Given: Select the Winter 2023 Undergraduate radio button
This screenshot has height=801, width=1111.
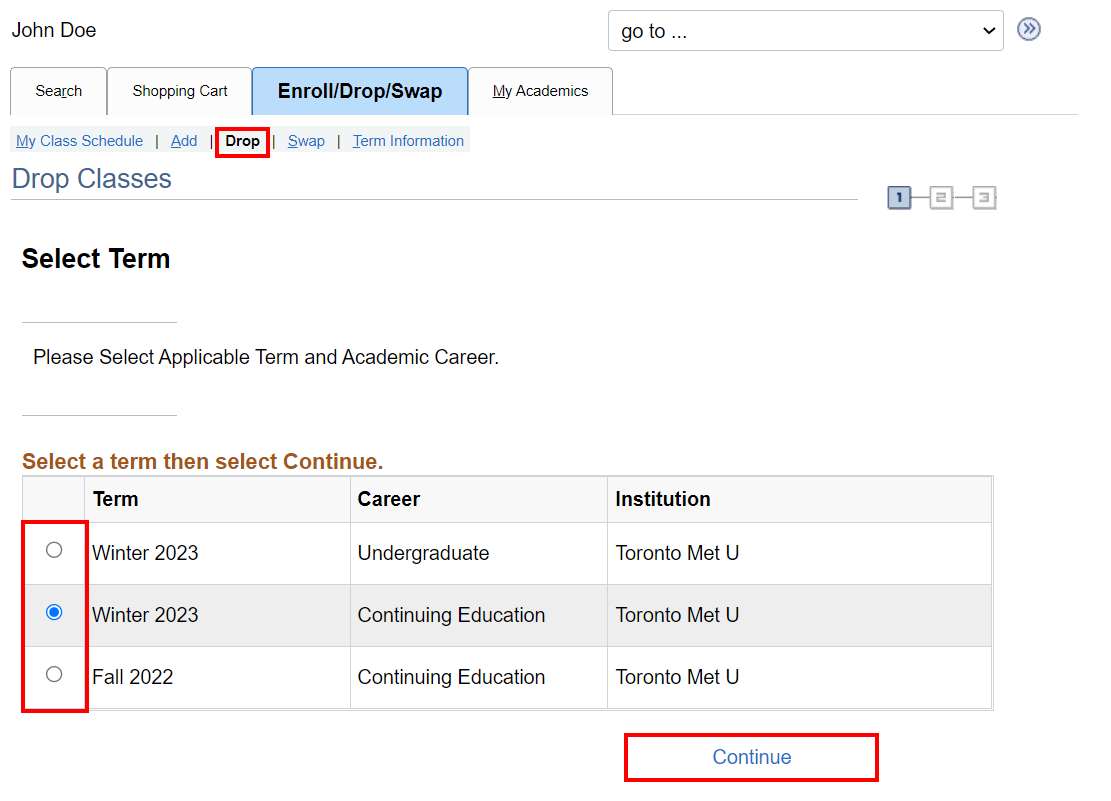Looking at the screenshot, I should point(54,550).
